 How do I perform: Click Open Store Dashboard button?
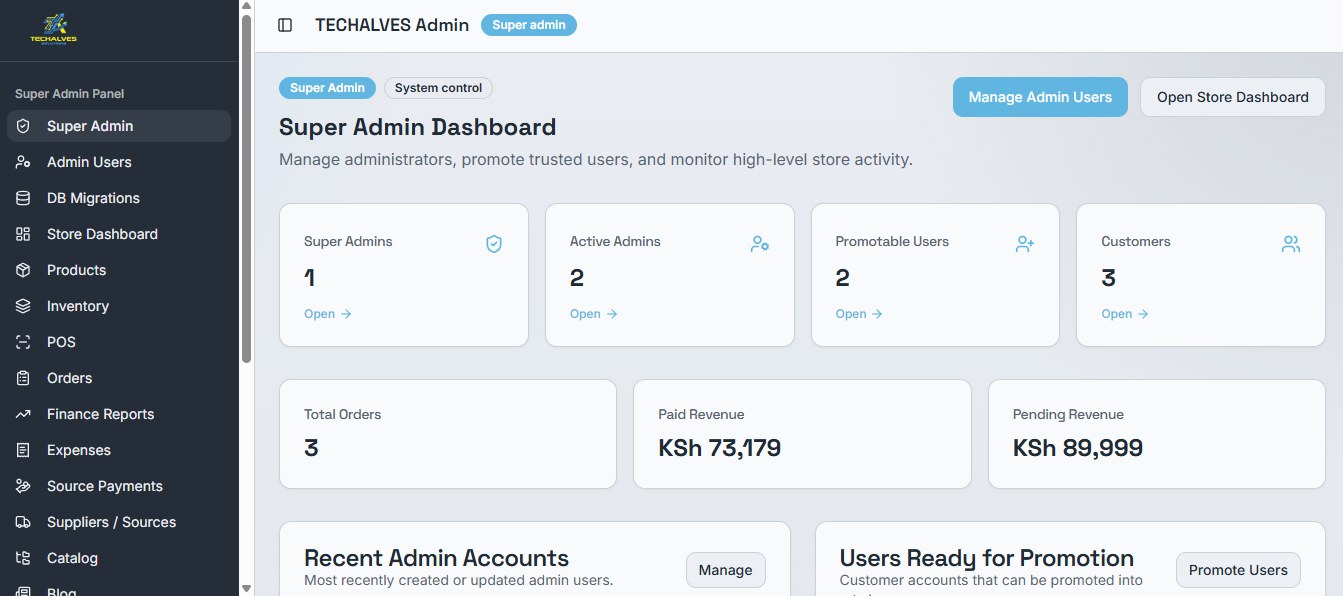1233,97
